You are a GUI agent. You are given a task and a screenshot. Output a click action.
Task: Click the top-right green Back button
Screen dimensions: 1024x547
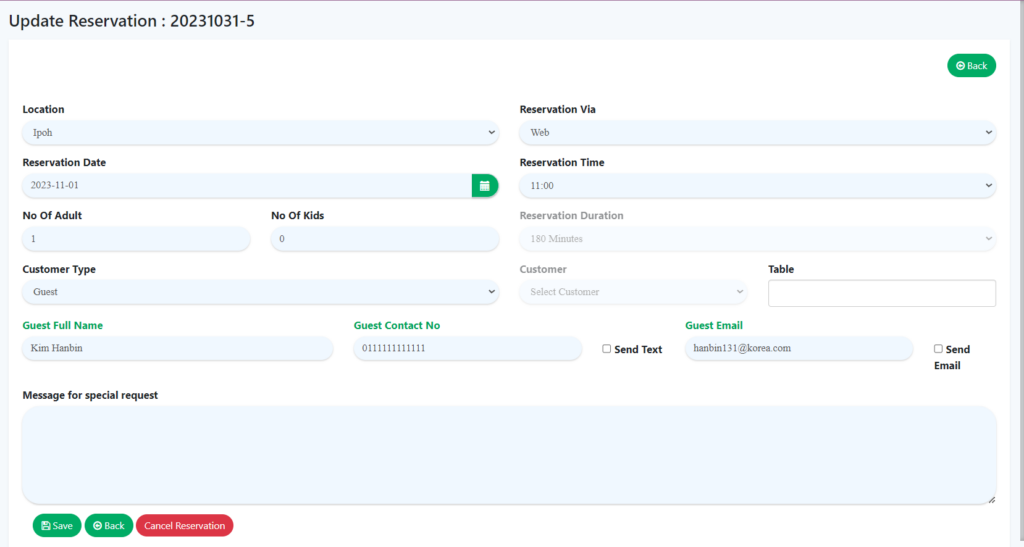click(x=971, y=66)
